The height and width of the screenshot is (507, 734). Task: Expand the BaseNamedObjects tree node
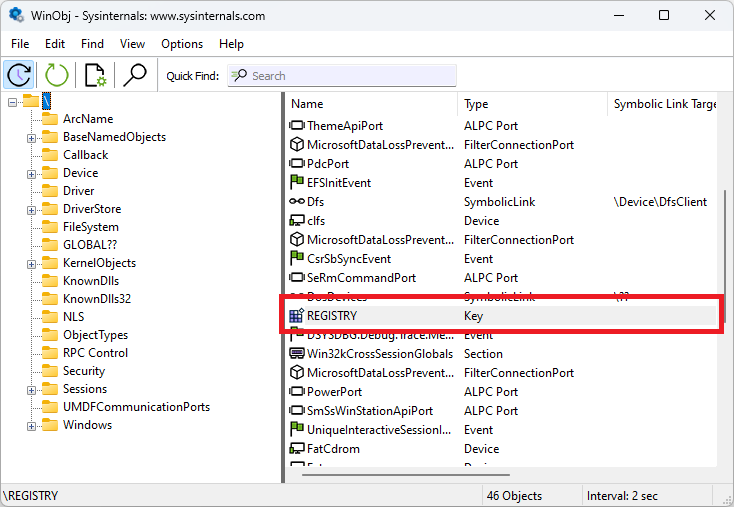(x=31, y=137)
